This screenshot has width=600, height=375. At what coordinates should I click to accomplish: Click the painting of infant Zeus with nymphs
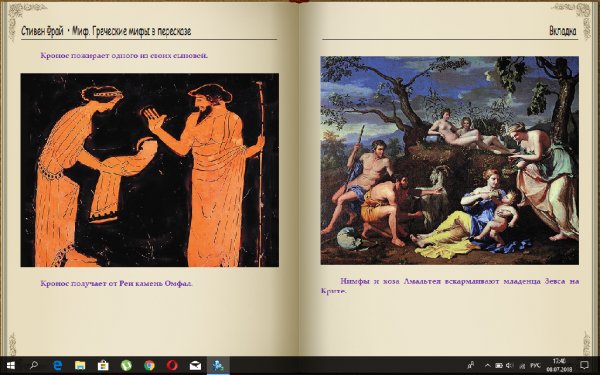click(x=450, y=160)
